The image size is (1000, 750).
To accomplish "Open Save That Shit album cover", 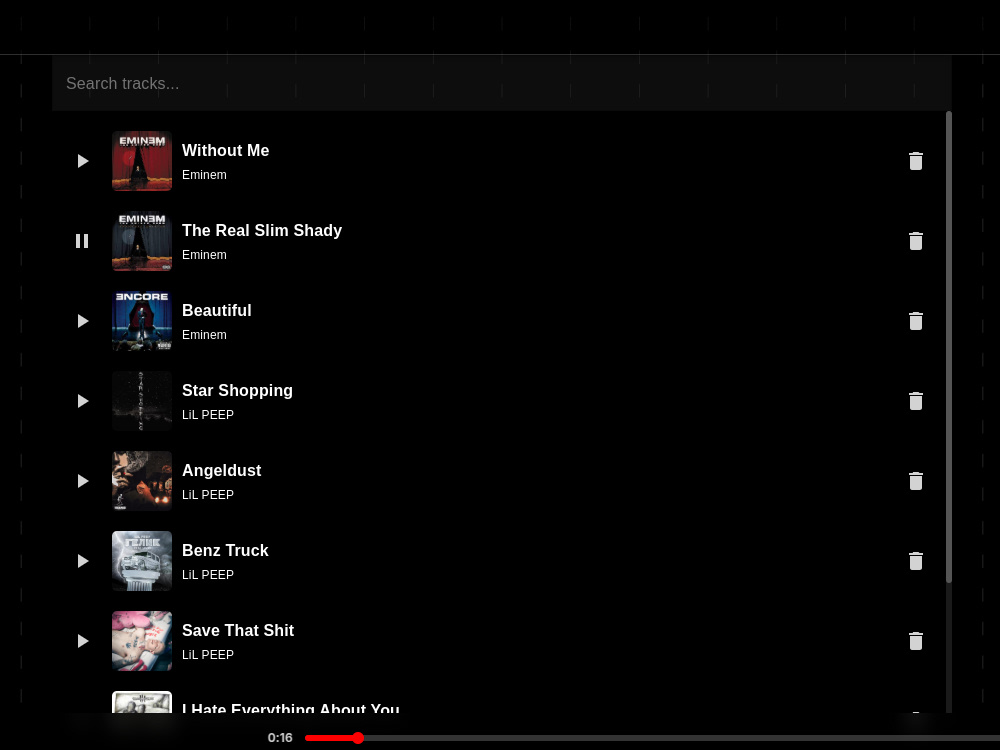I will pyautogui.click(x=142, y=641).
